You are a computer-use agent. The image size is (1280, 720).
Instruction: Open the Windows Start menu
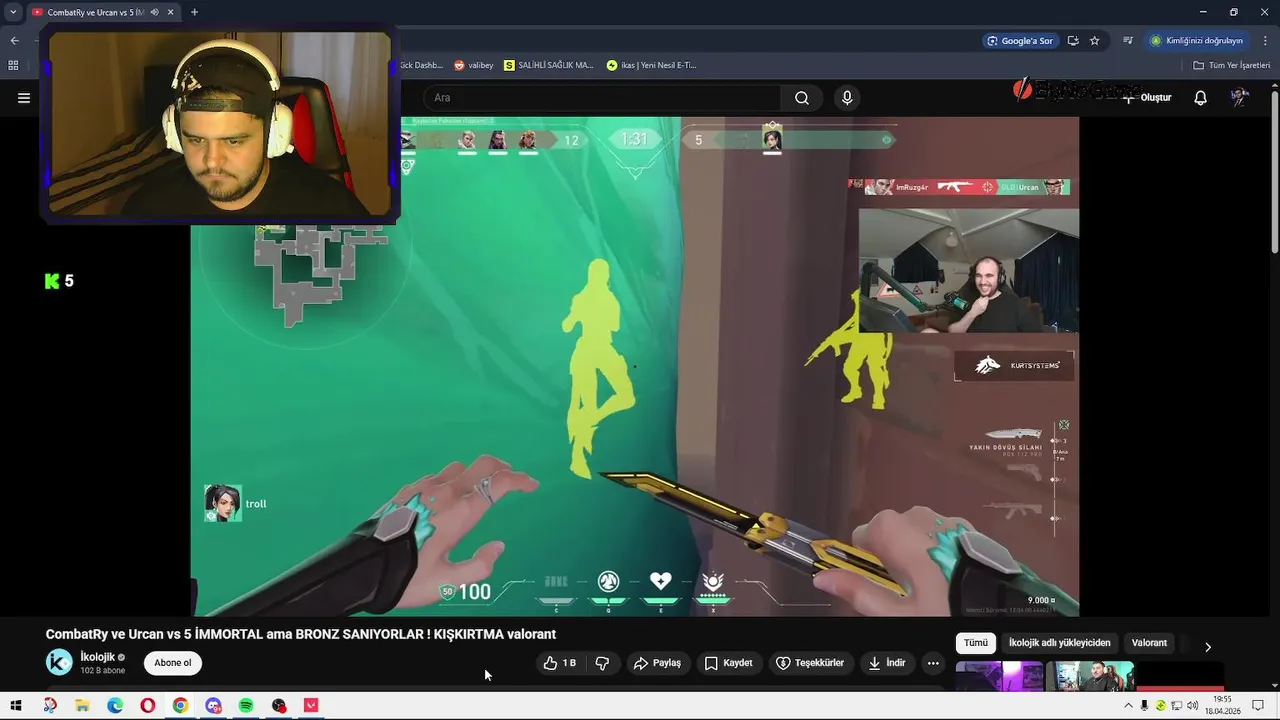click(x=16, y=706)
